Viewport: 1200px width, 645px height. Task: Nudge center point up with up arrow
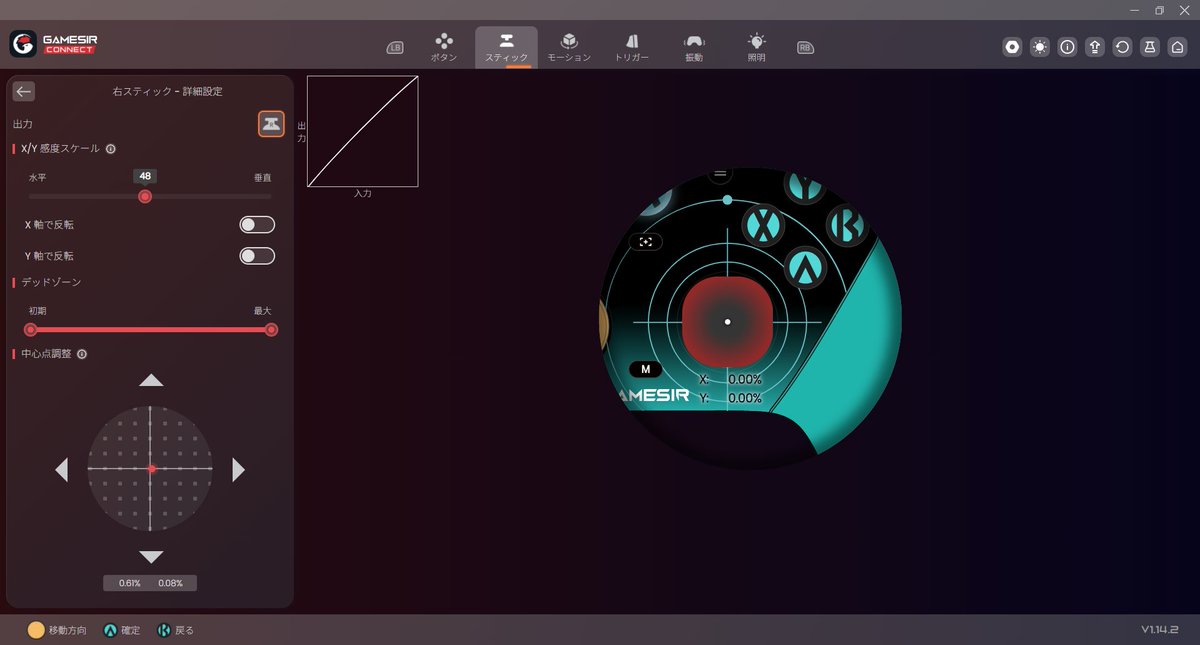pyautogui.click(x=151, y=380)
